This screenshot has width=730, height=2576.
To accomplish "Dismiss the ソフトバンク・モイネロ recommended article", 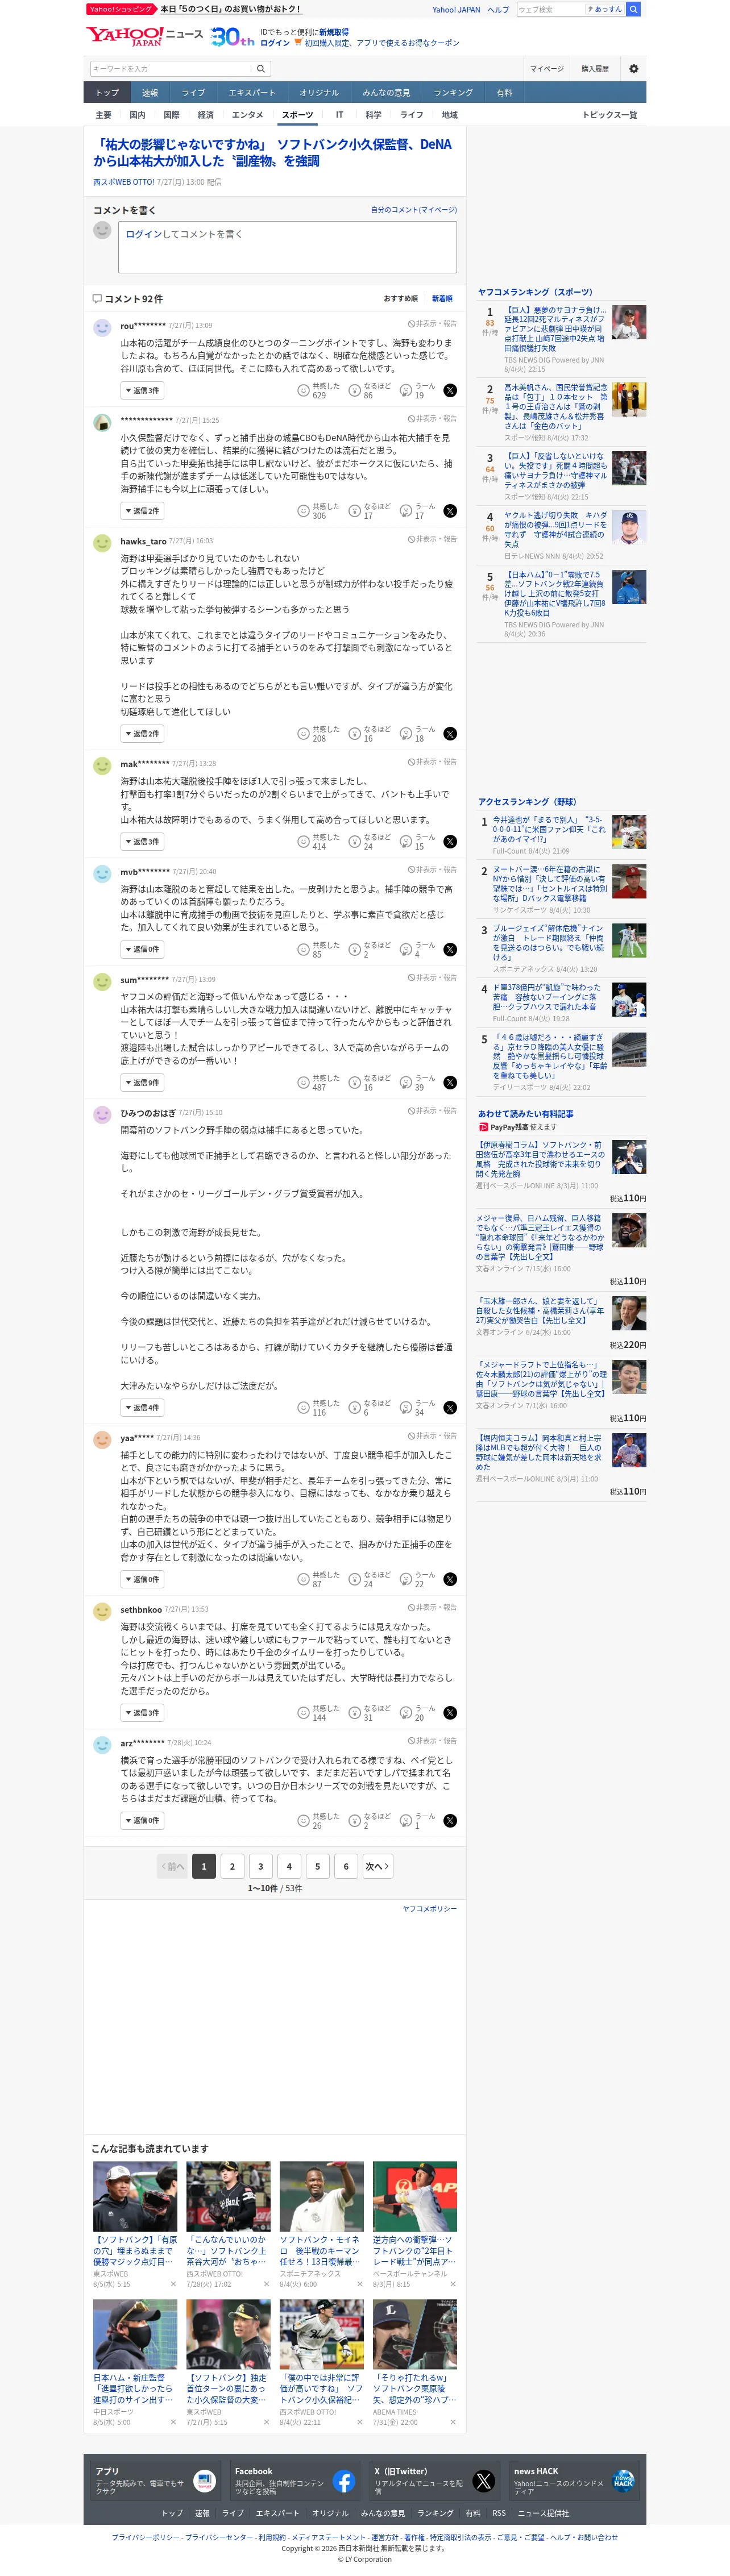I will 359,2284.
